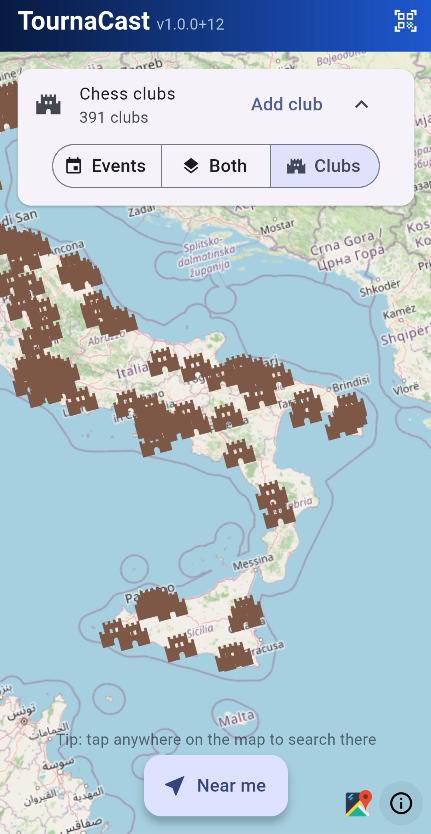
Task: Click the Add club link
Action: tap(287, 104)
